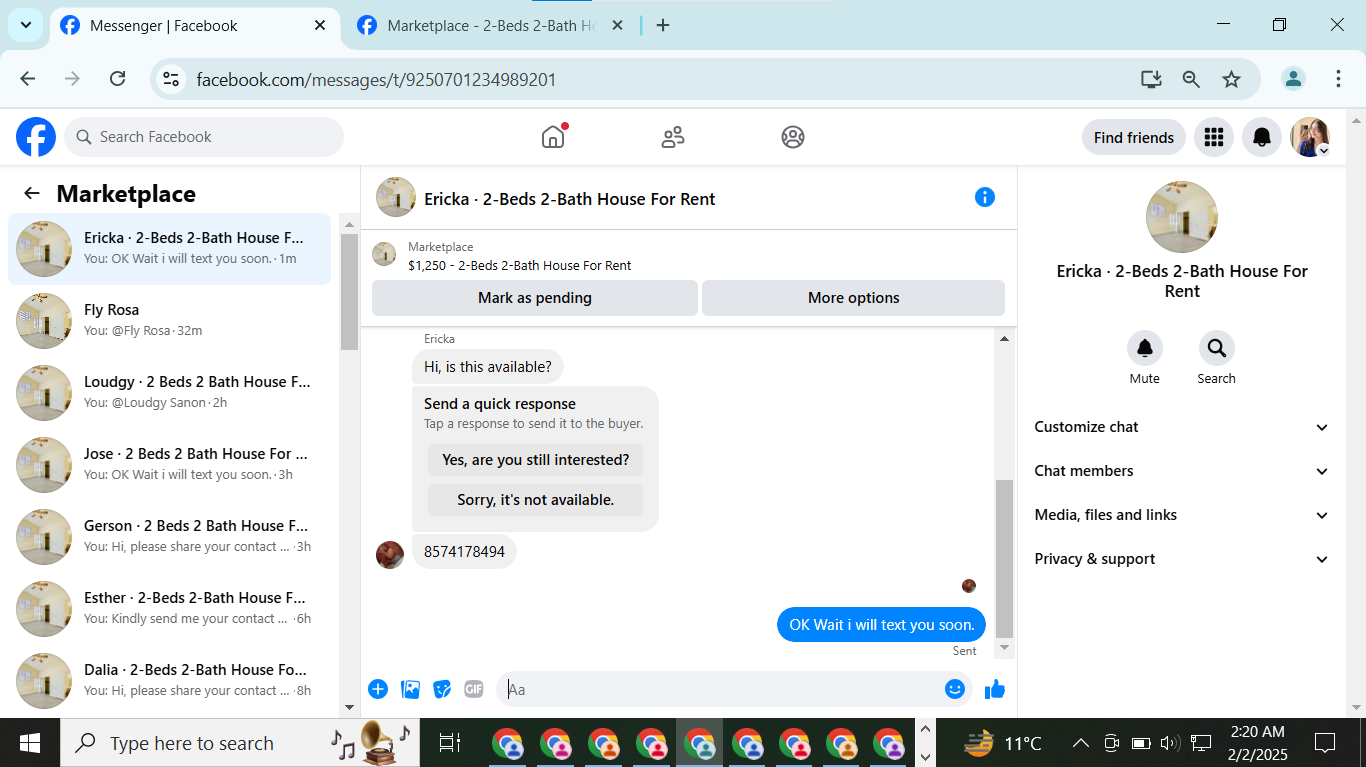Go back from Marketplace chats arrow
This screenshot has width=1366, height=767.
[32, 194]
